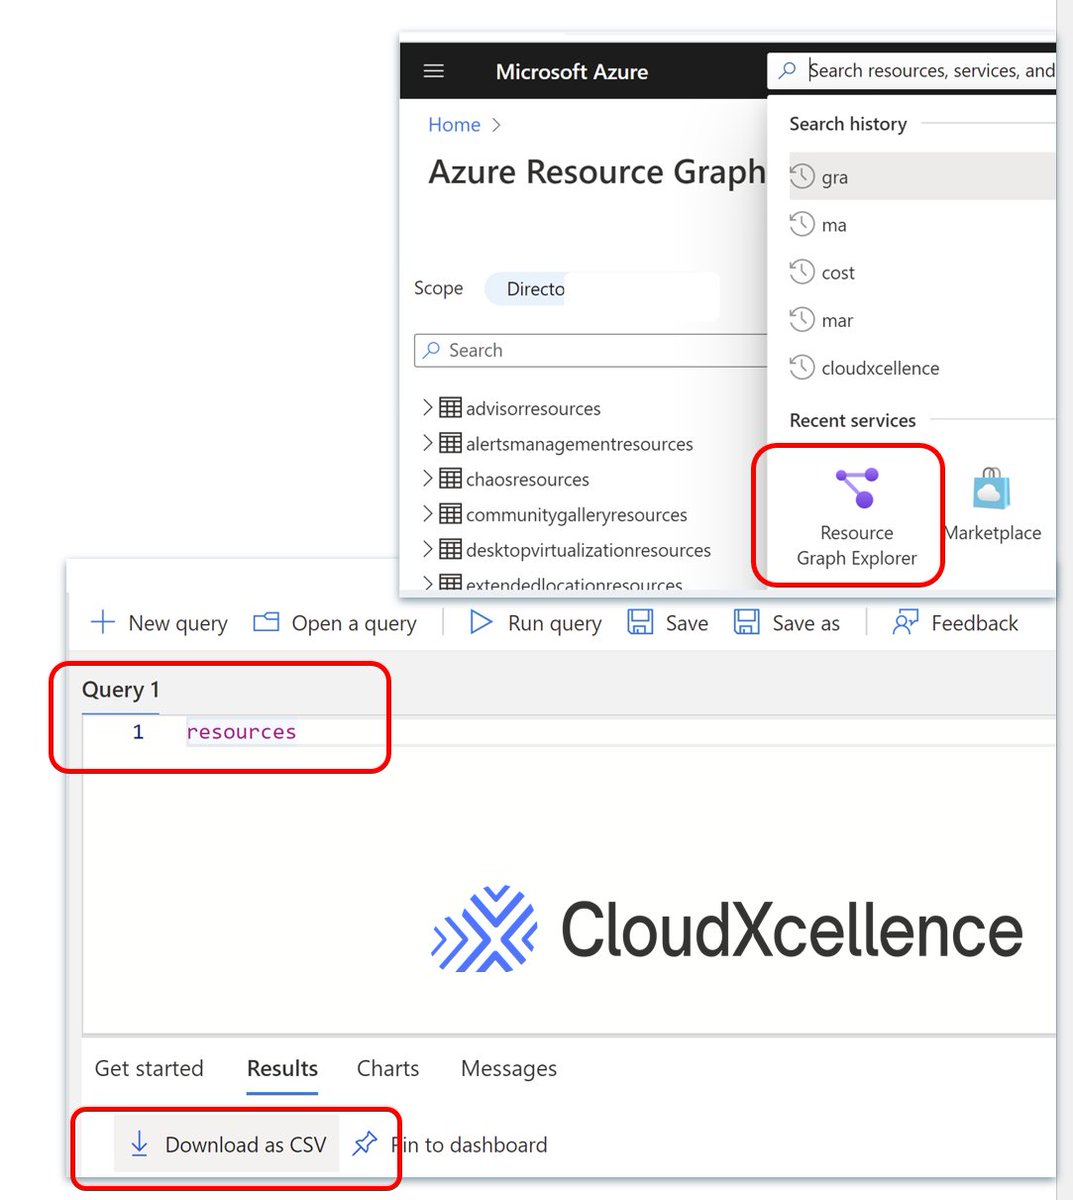Select 'gra' from search history
This screenshot has height=1200, width=1073.
(921, 177)
